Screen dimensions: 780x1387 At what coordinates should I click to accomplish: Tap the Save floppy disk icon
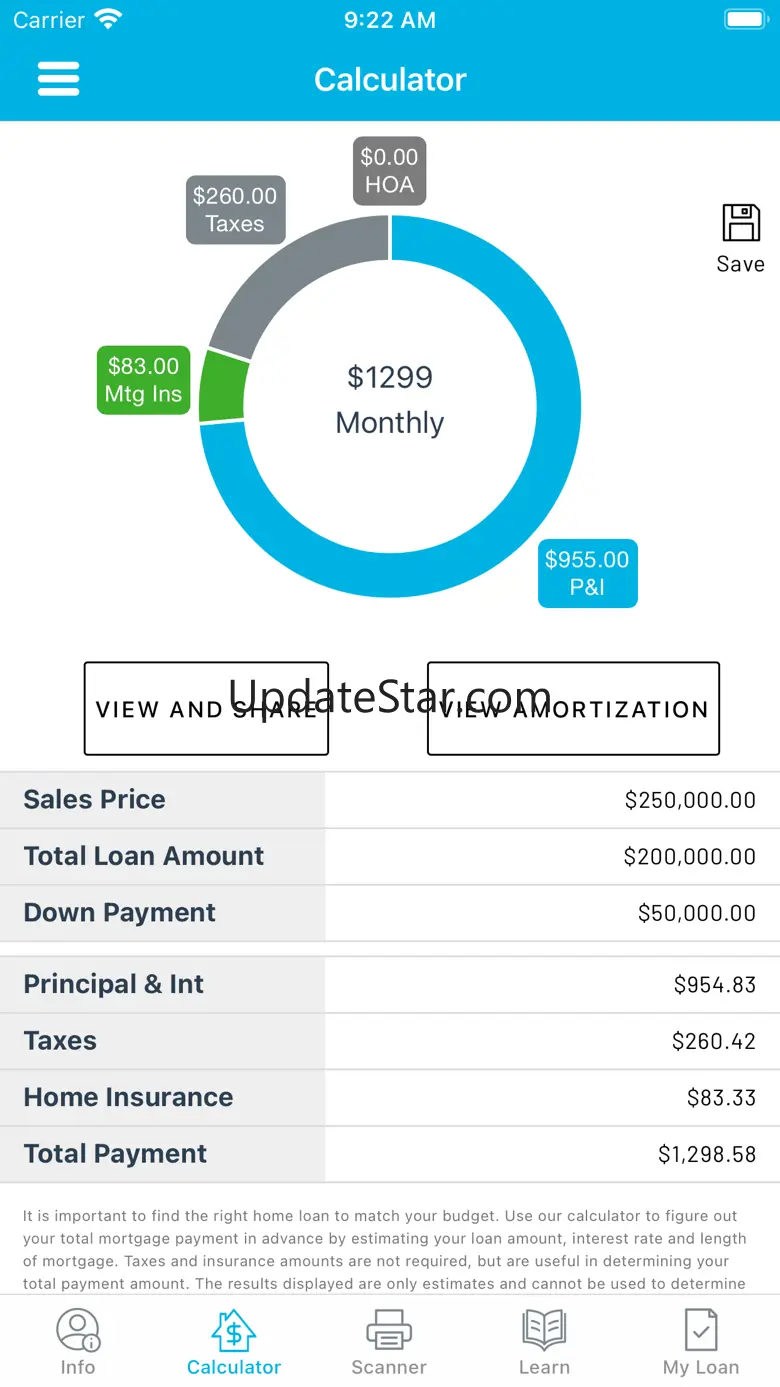pyautogui.click(x=741, y=223)
